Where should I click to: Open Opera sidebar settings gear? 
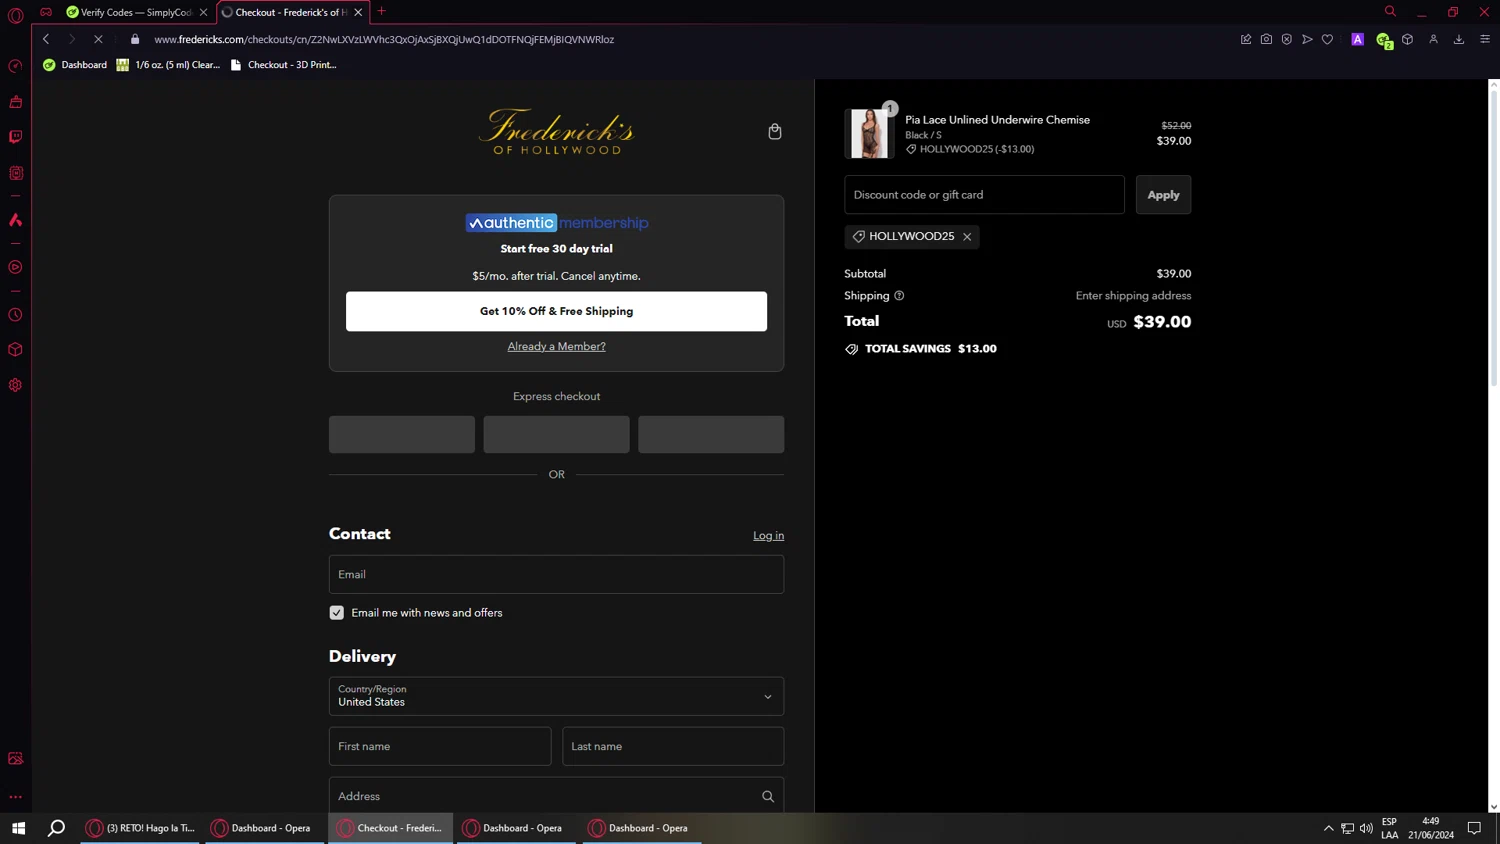pos(15,385)
